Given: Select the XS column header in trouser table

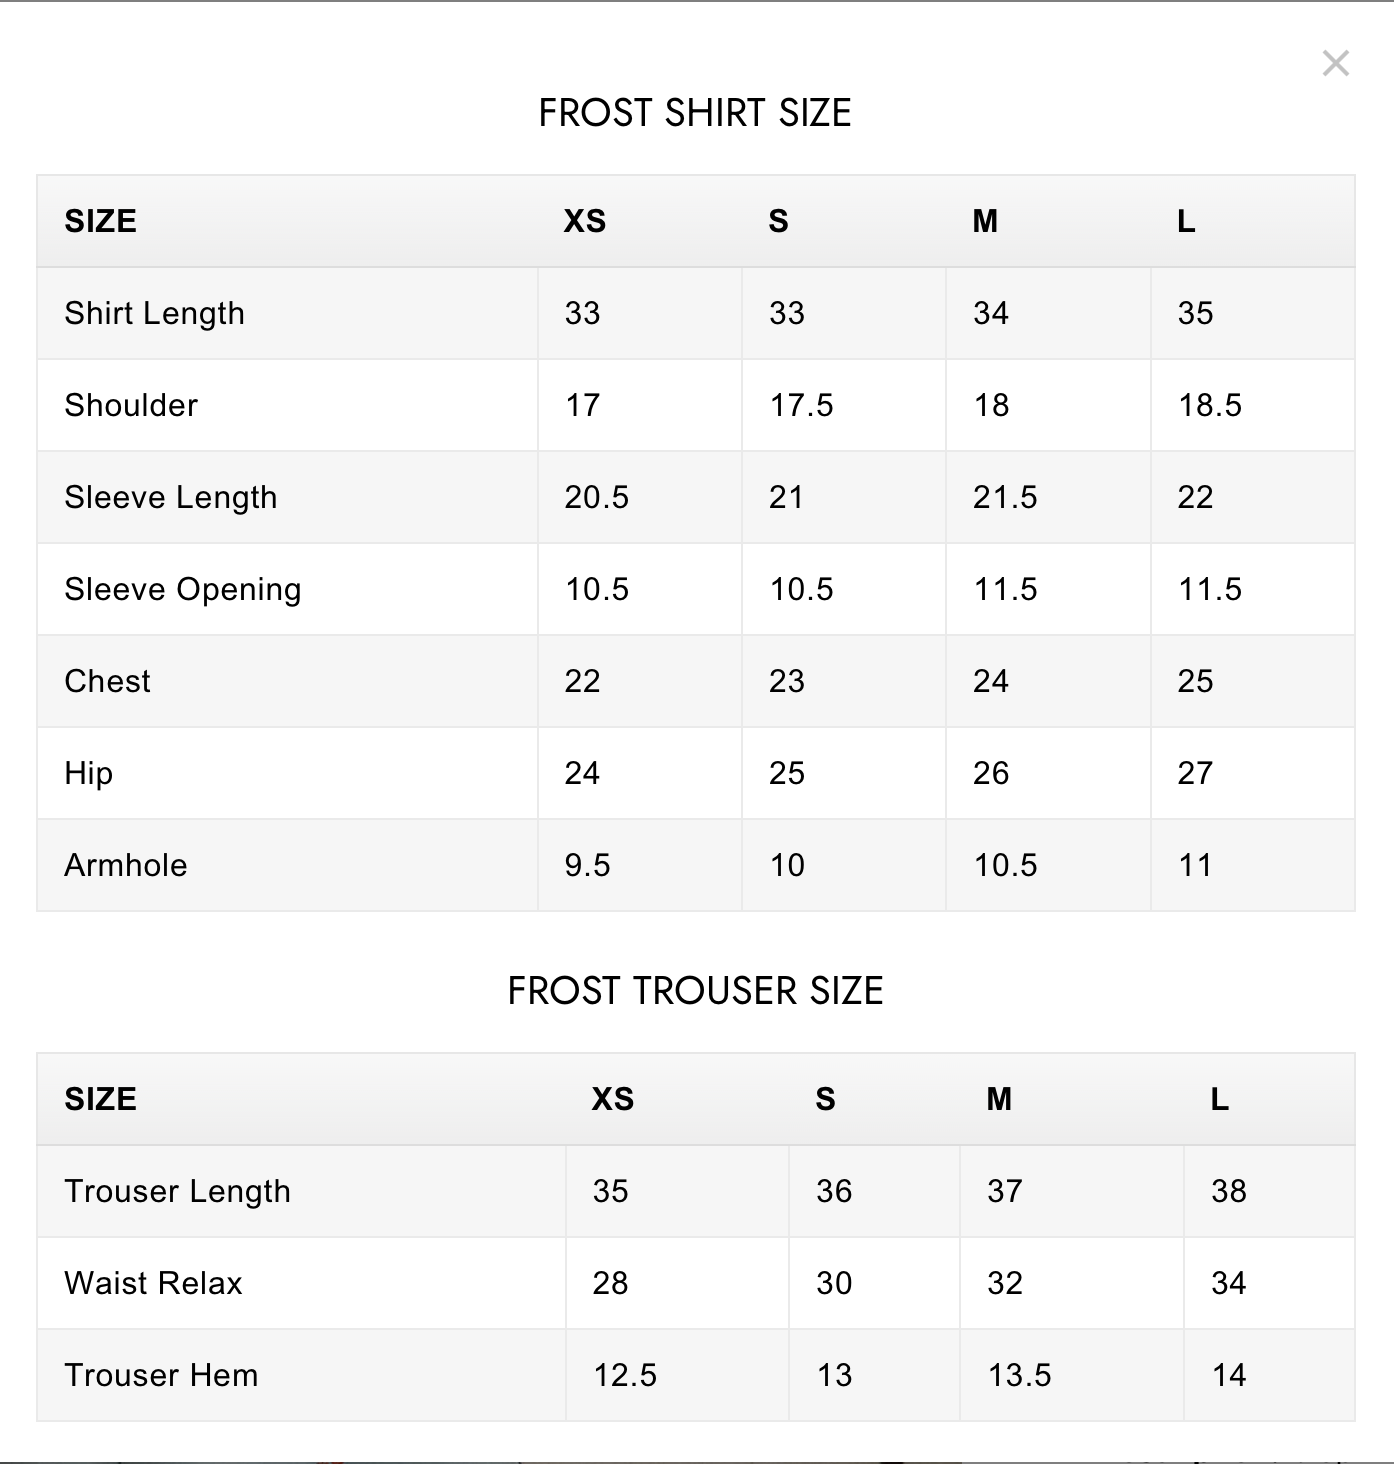Looking at the screenshot, I should 612,1099.
